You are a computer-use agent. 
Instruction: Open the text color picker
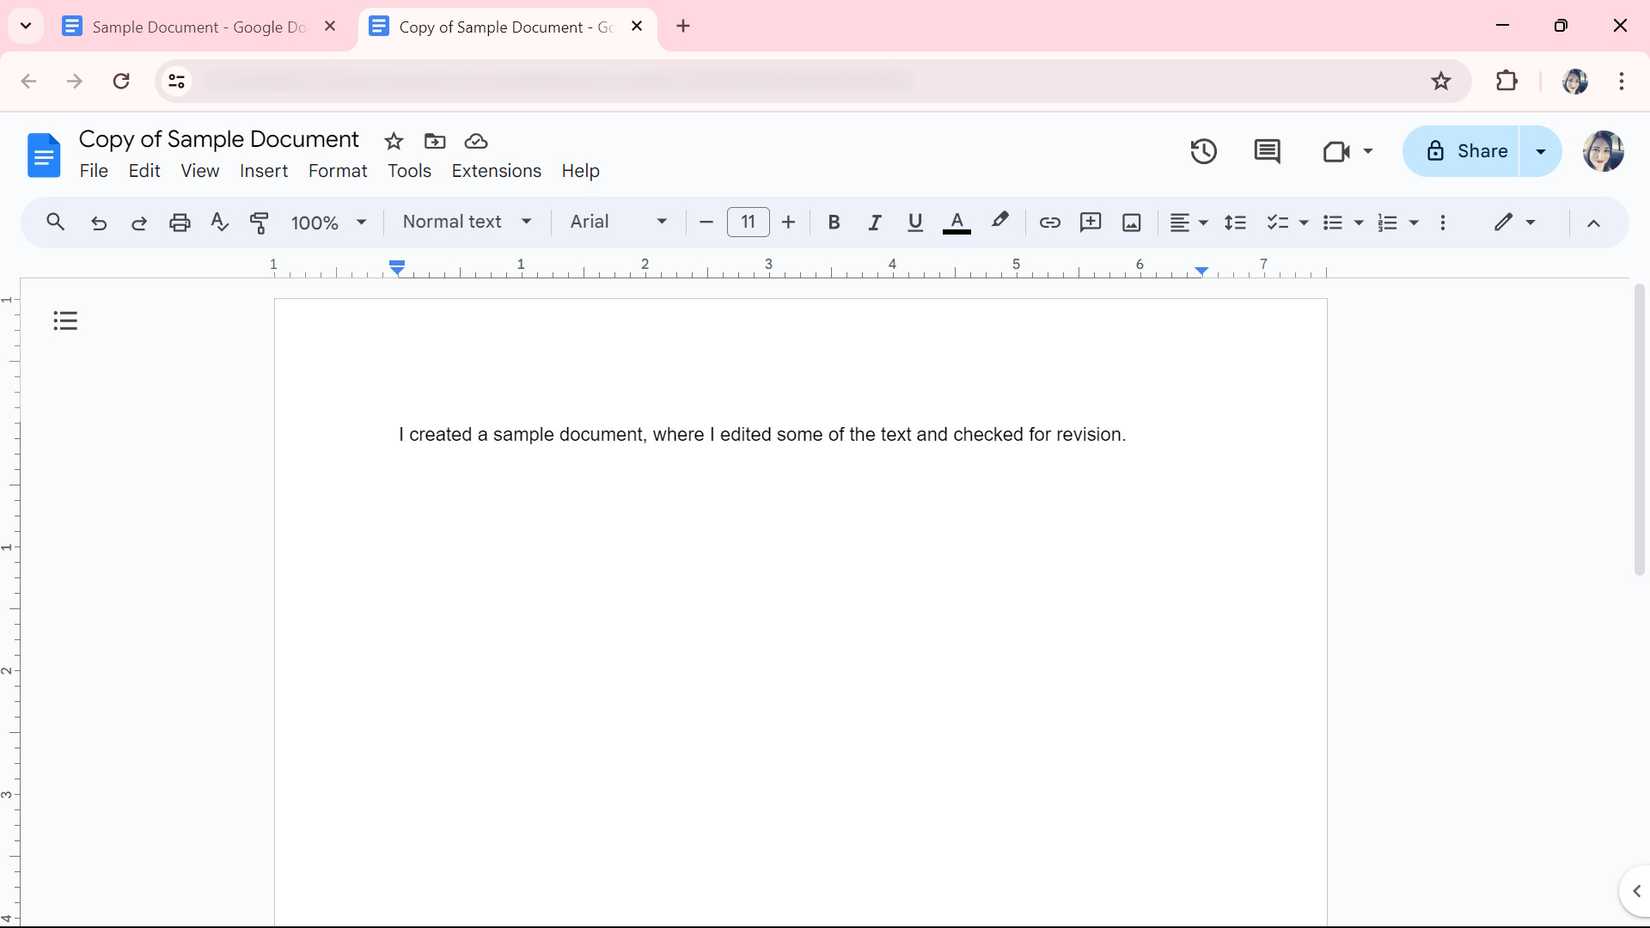(956, 222)
